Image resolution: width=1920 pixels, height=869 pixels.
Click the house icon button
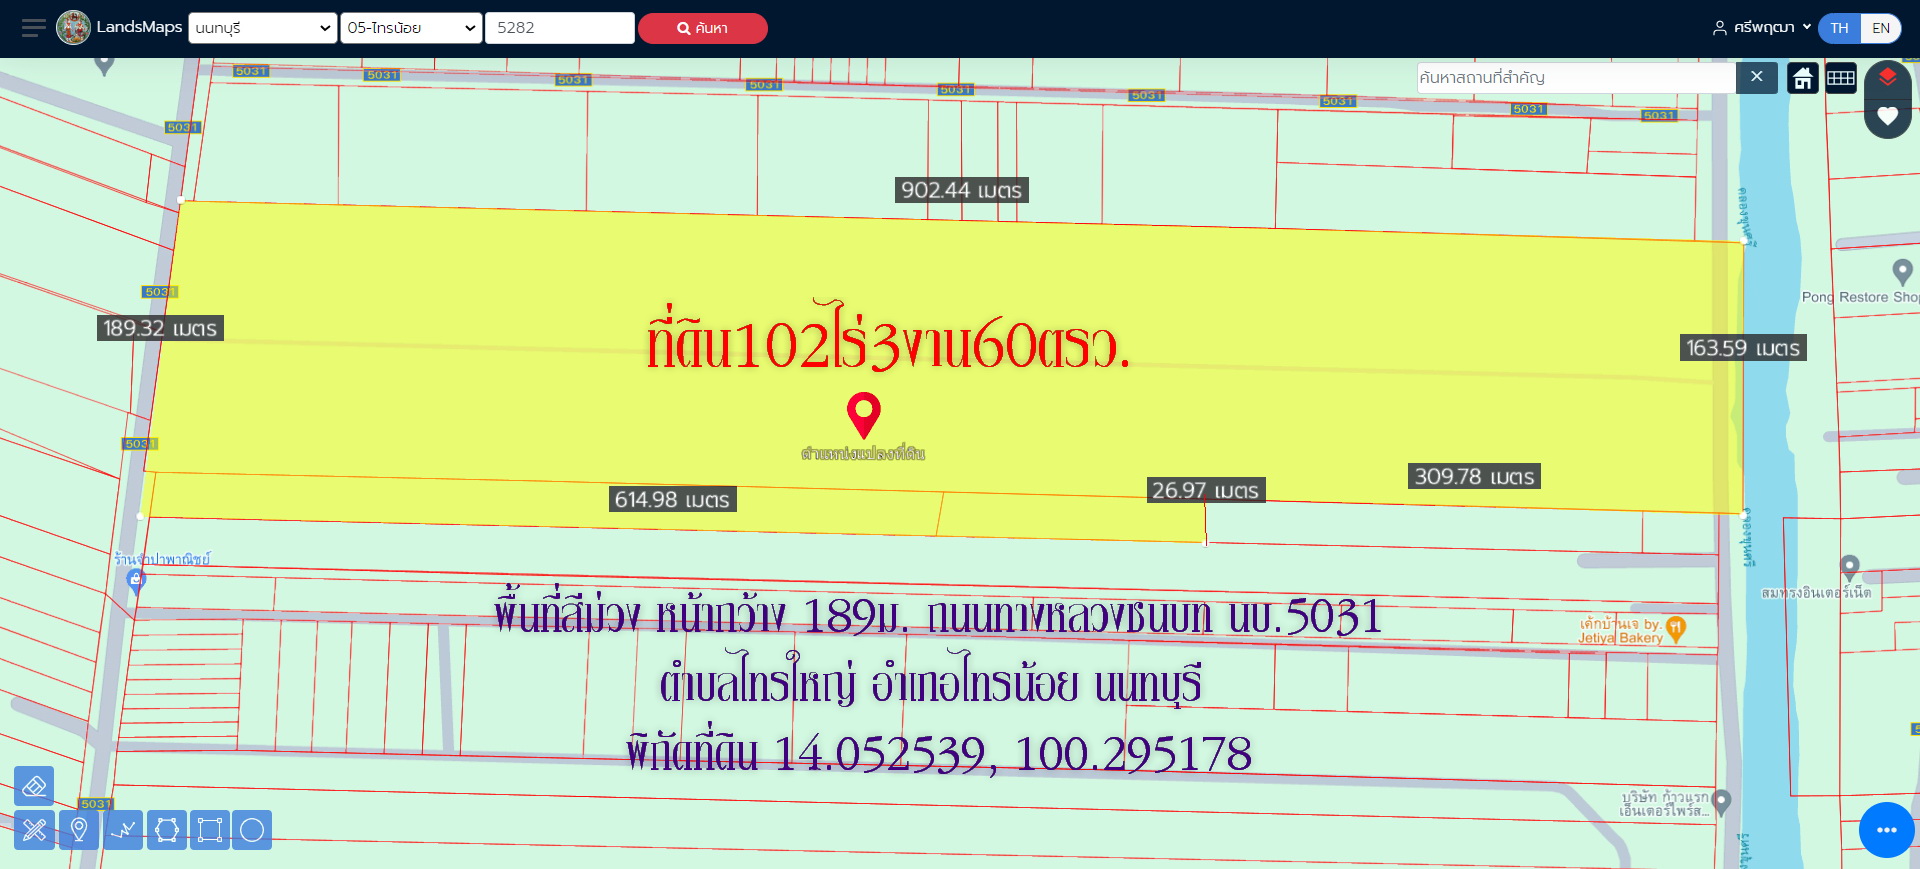(1803, 78)
